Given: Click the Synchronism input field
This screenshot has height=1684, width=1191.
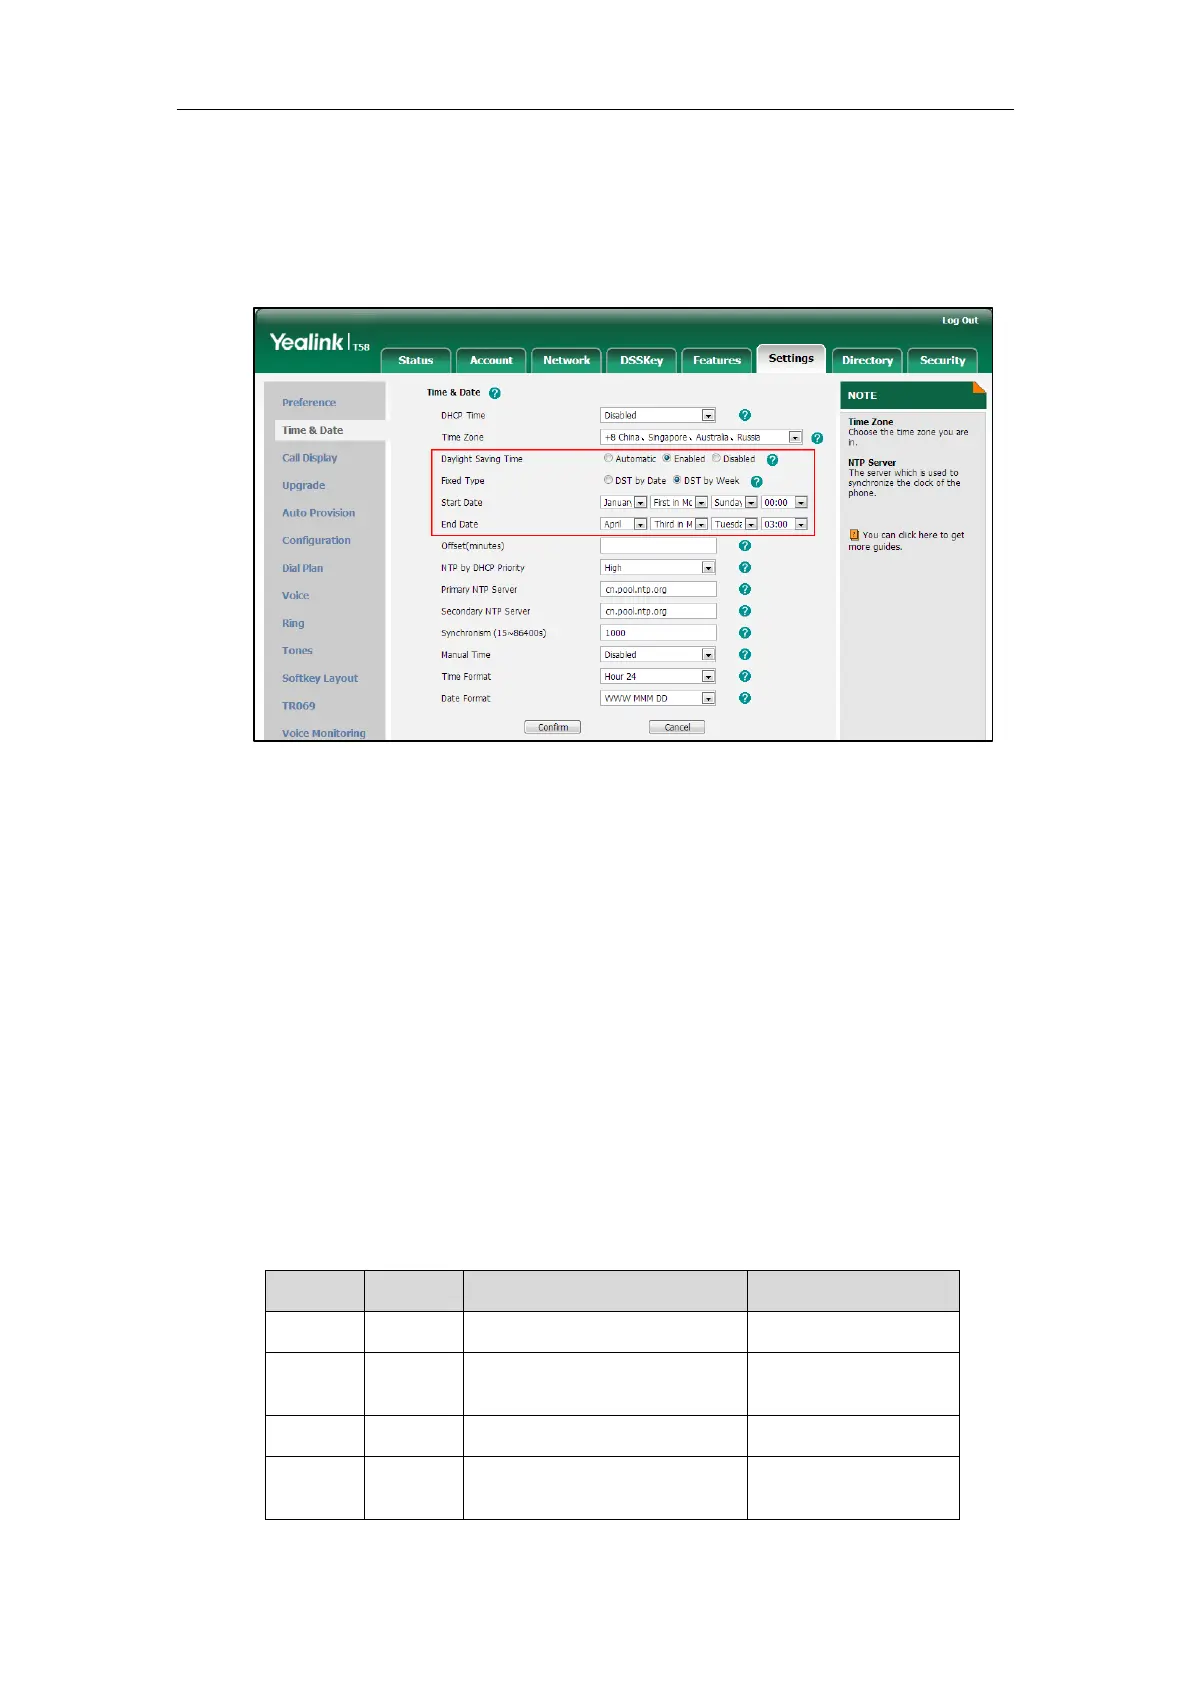Looking at the screenshot, I should (x=658, y=633).
